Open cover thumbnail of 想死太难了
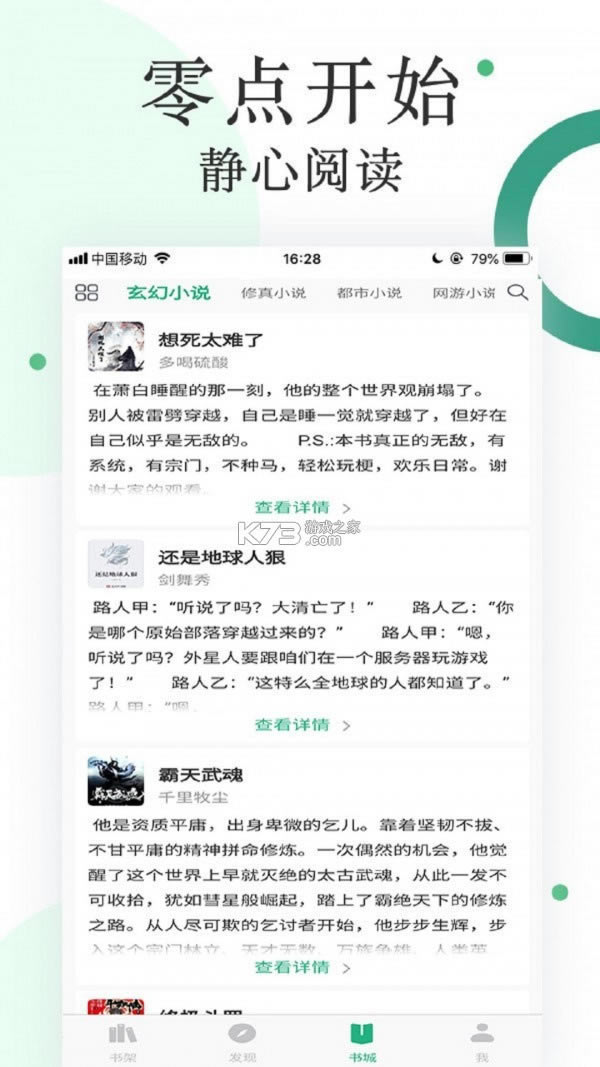The height and width of the screenshot is (1067, 600). tap(116, 346)
